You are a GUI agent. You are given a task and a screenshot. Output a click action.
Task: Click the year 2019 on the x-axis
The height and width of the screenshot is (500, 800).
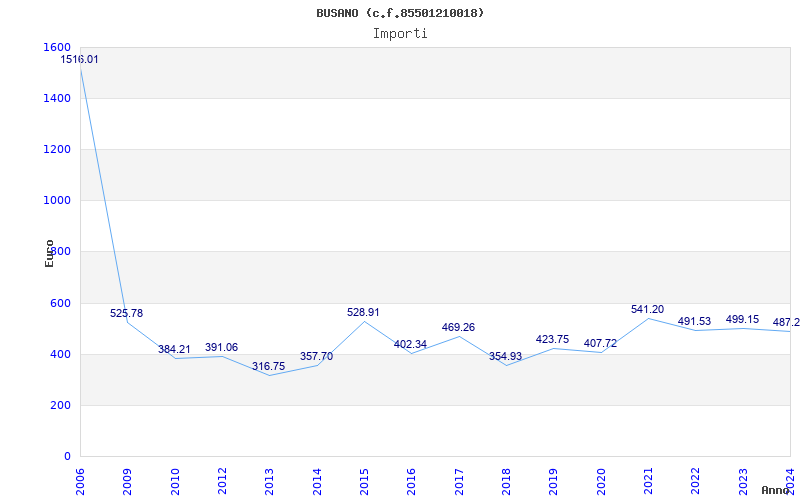(x=554, y=480)
